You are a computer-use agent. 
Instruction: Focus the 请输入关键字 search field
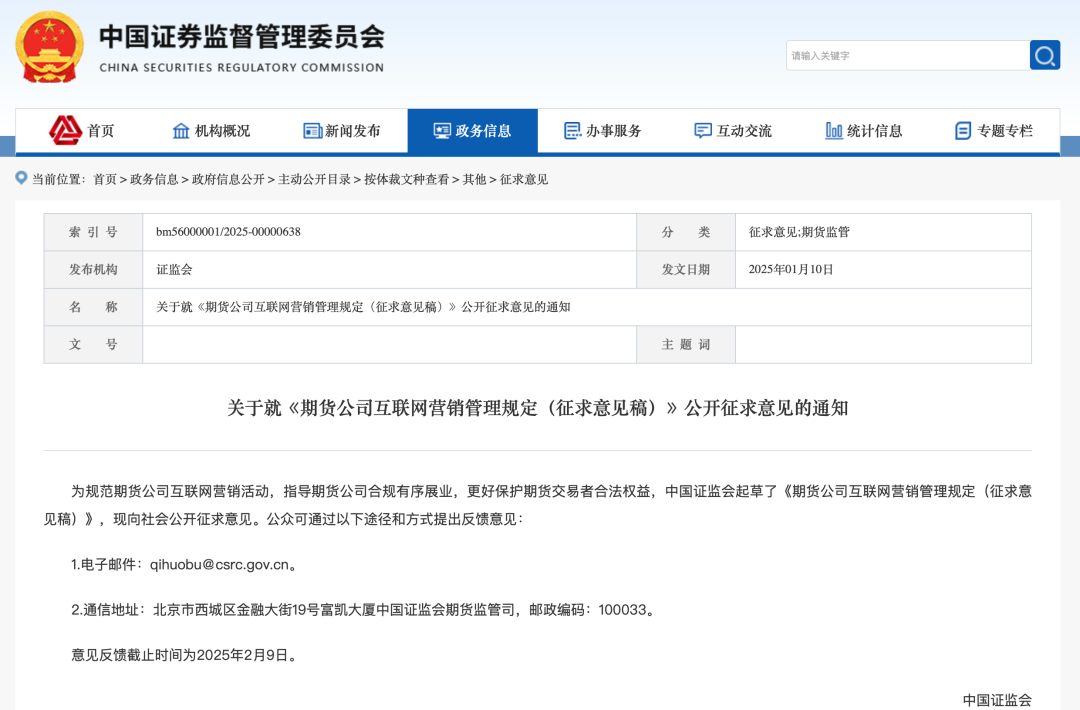click(x=906, y=56)
